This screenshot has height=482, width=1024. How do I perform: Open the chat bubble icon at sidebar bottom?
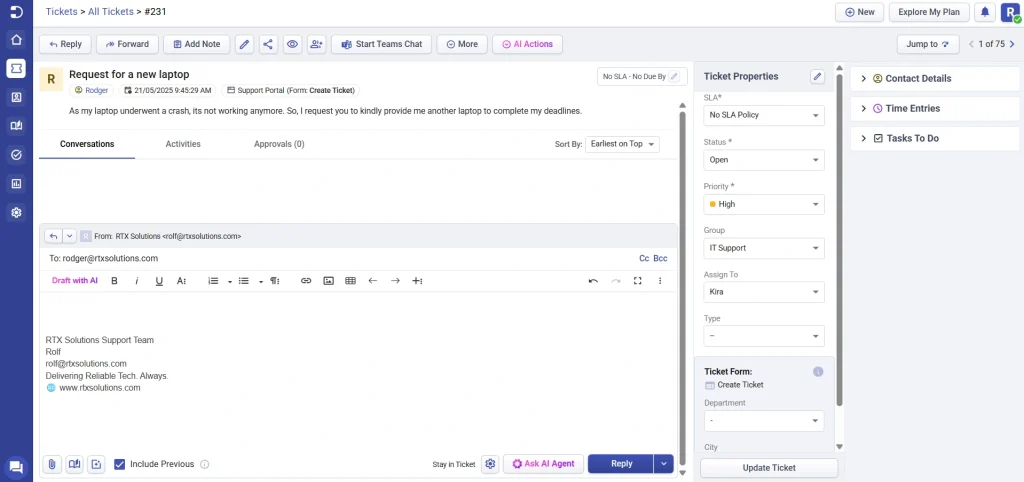point(16,467)
